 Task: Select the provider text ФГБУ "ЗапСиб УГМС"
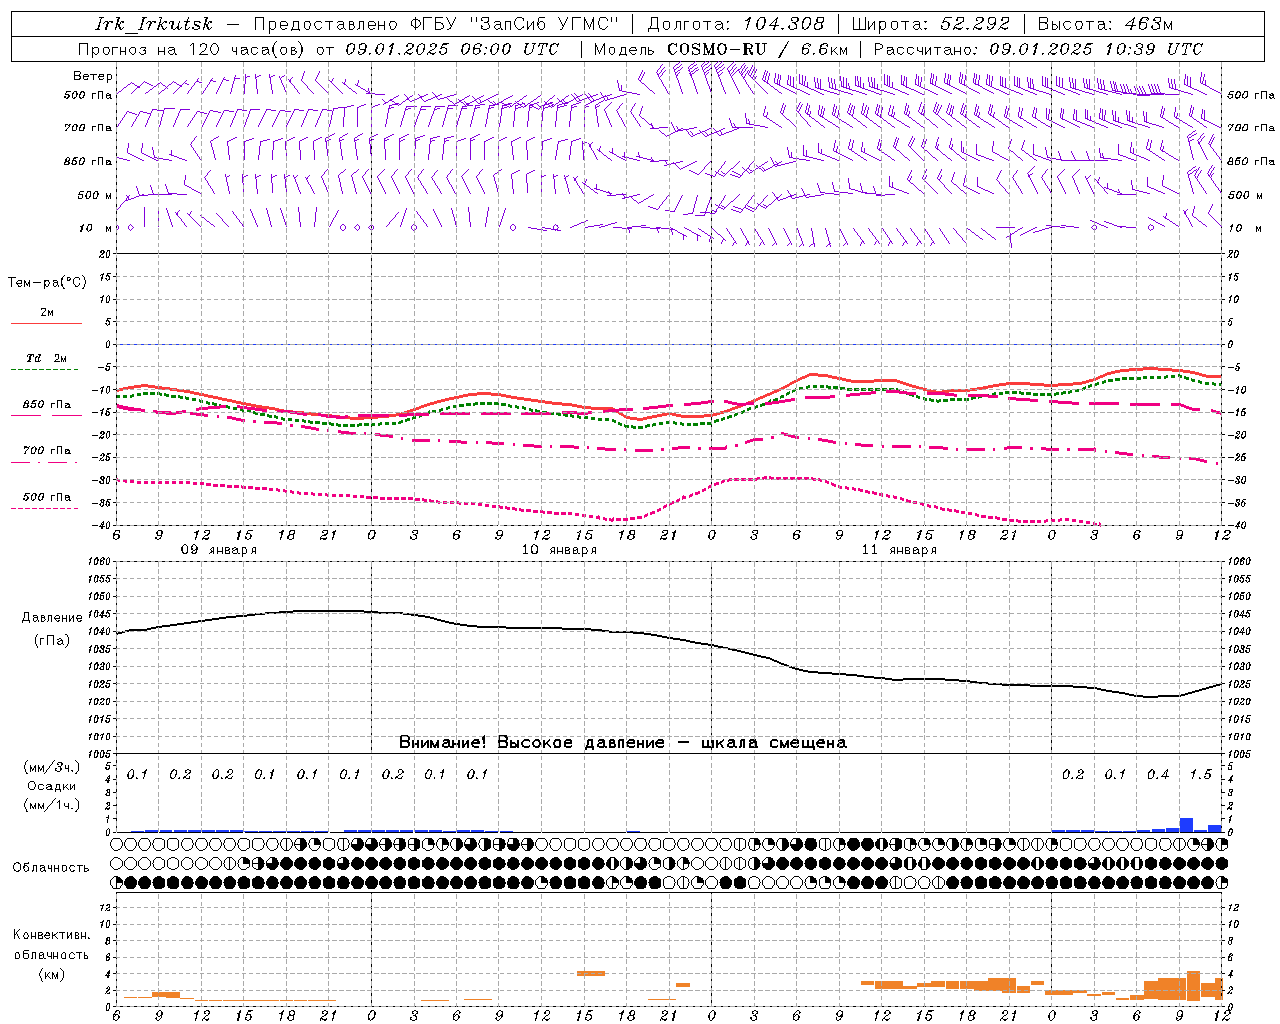coord(514,24)
